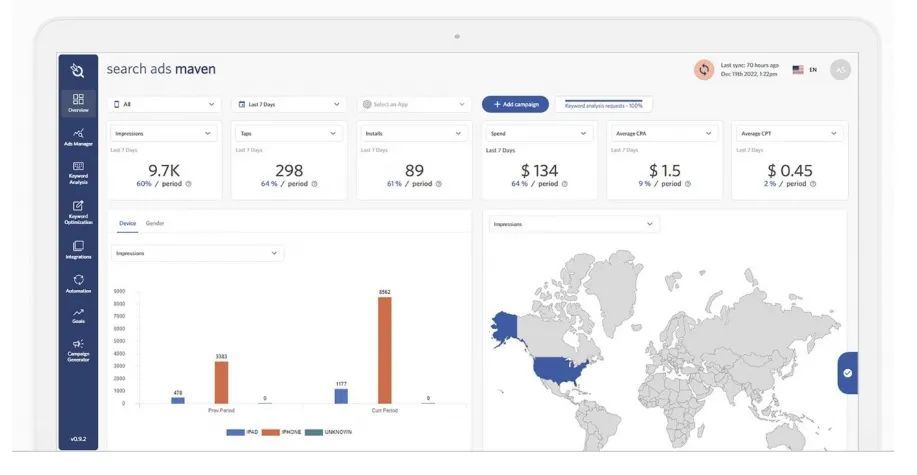Select the Device tab
Screen dimensions: 917x475
pos(127,223)
